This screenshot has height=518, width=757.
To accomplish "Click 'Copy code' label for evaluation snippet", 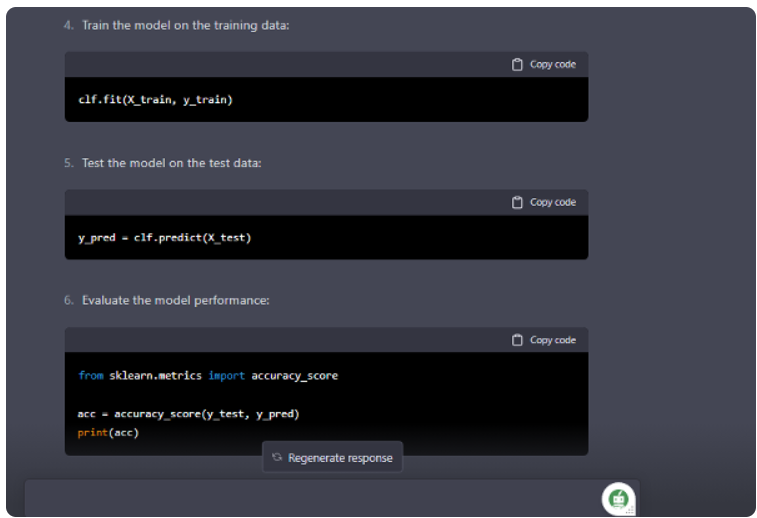I will tap(553, 340).
